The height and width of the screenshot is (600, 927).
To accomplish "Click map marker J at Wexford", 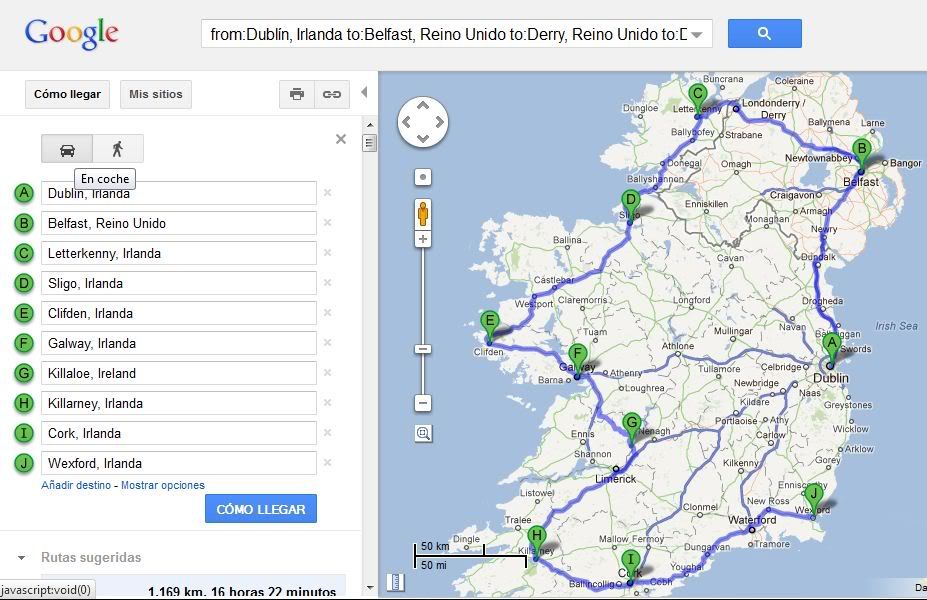I will [x=813, y=499].
